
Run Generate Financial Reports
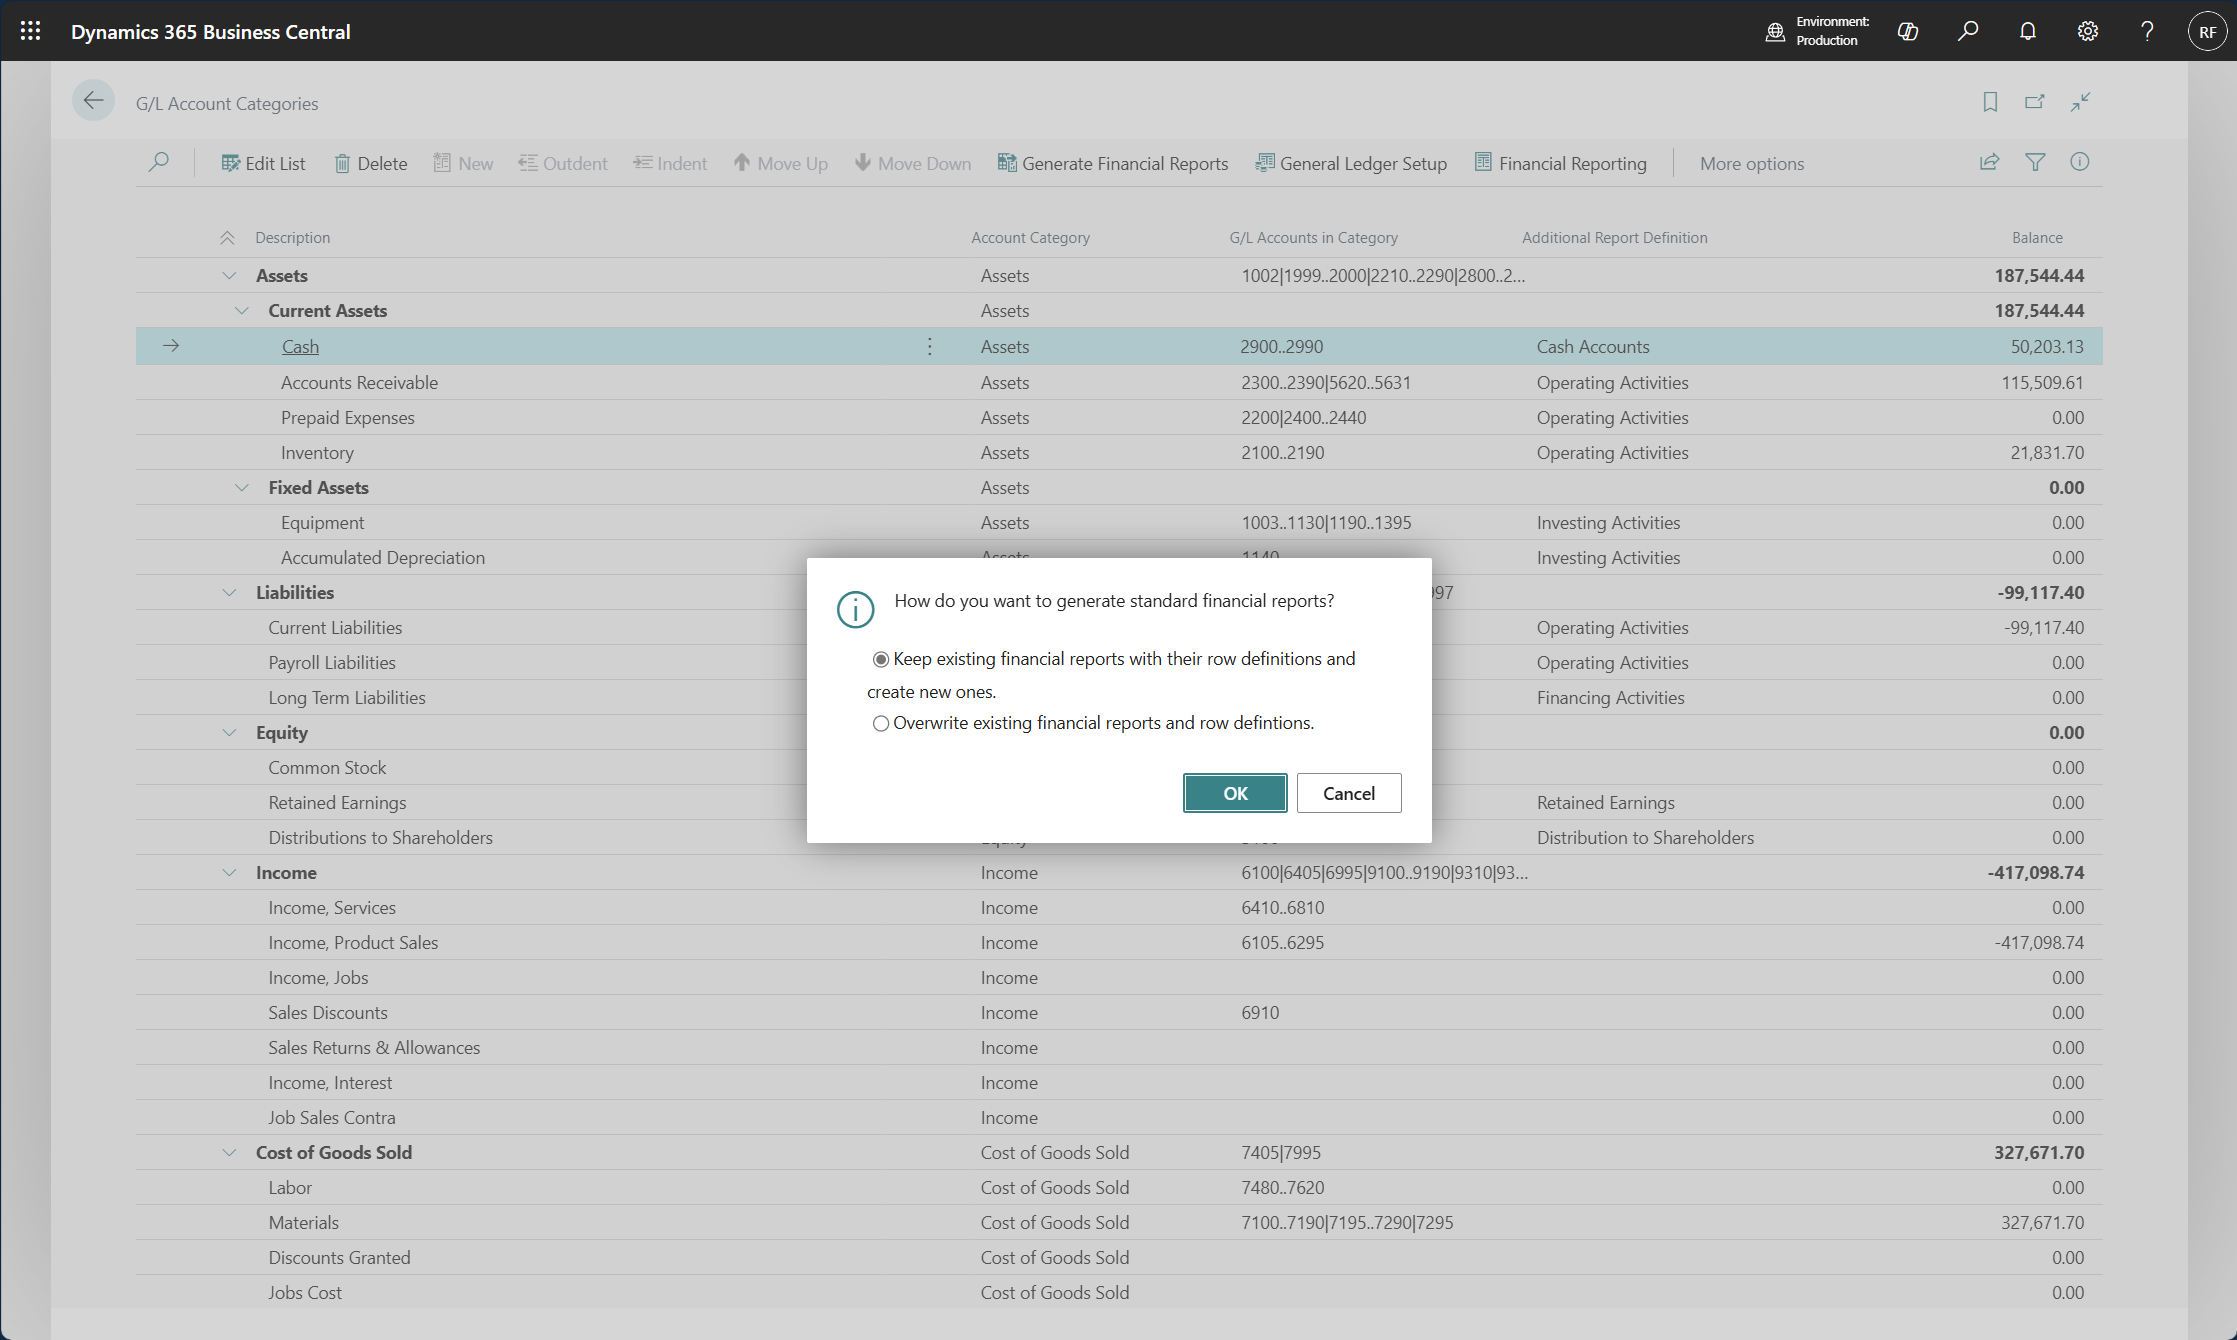click(1113, 163)
